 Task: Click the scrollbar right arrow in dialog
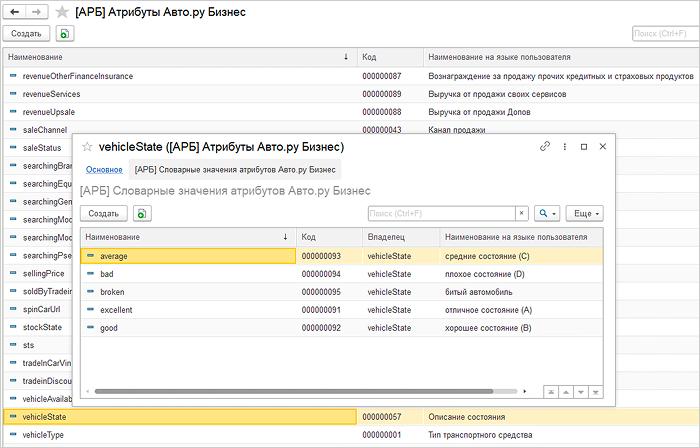click(525, 391)
